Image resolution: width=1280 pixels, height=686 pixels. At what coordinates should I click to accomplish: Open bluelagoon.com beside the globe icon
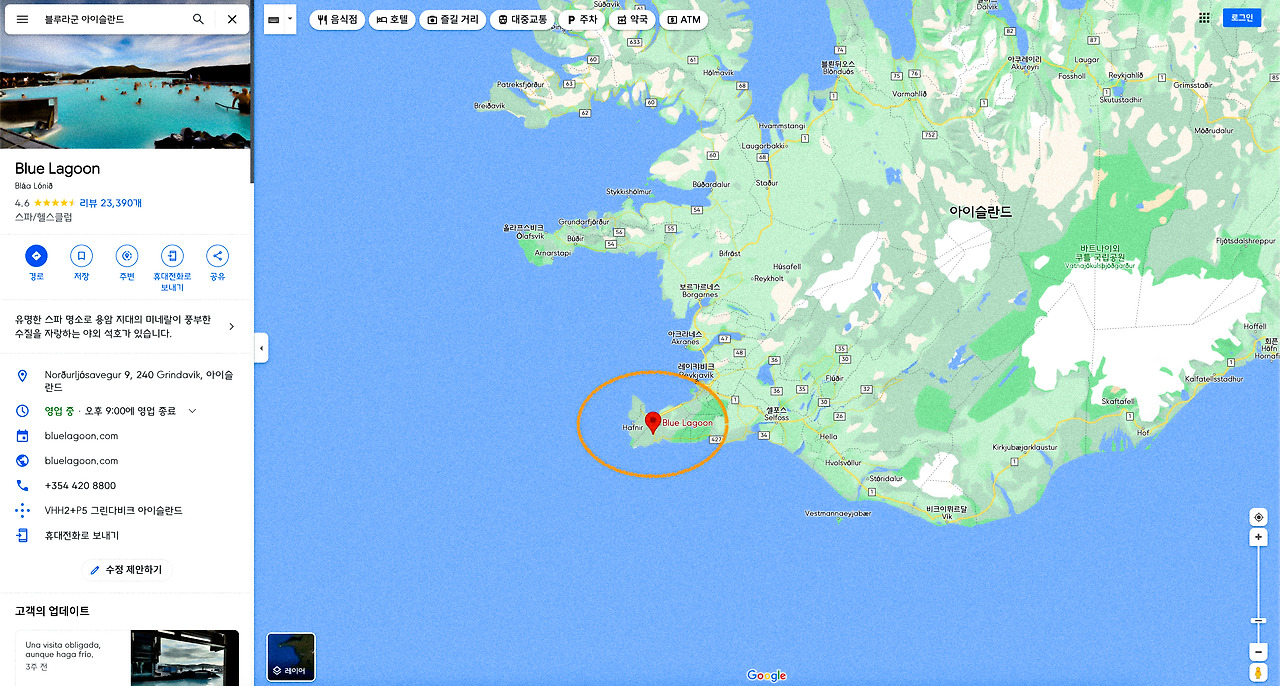(82, 461)
